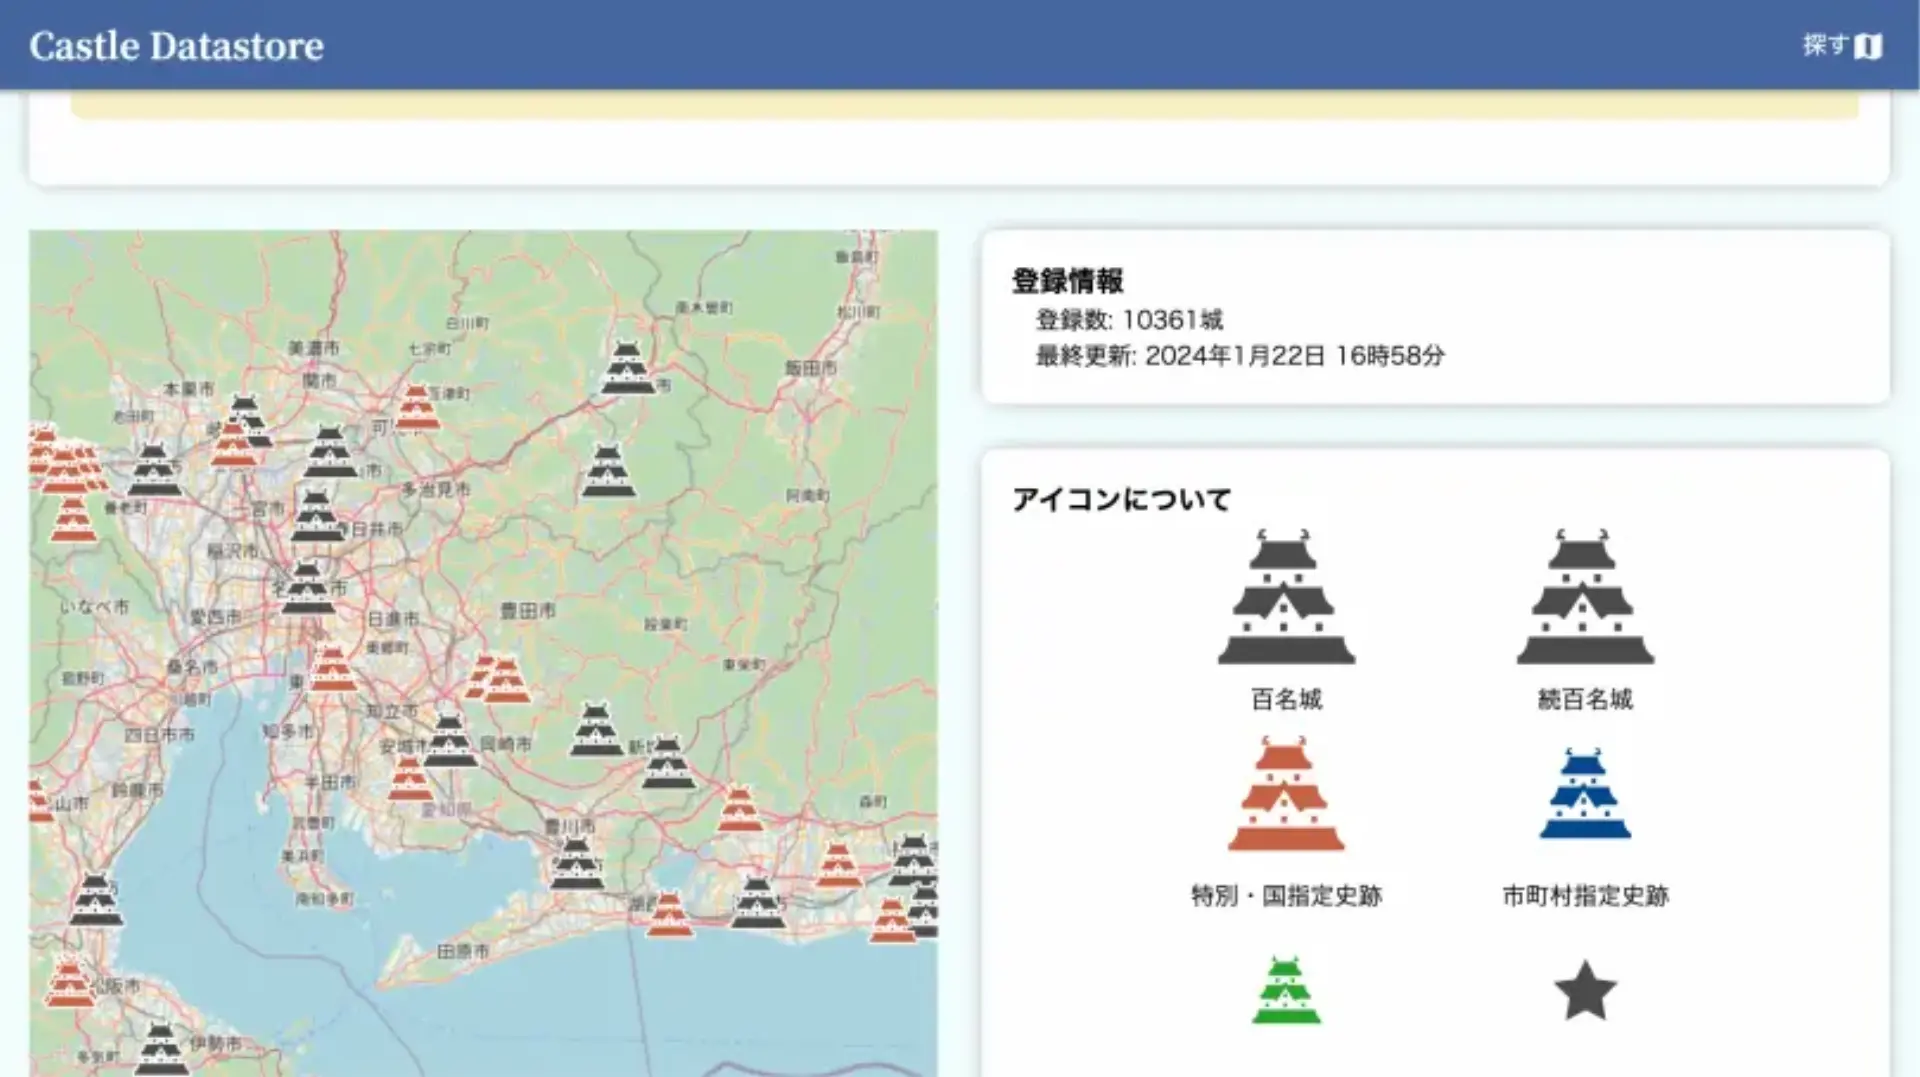1920x1077 pixels.
Task: Click black castle marker at 岡崎市
Action: pos(449,741)
